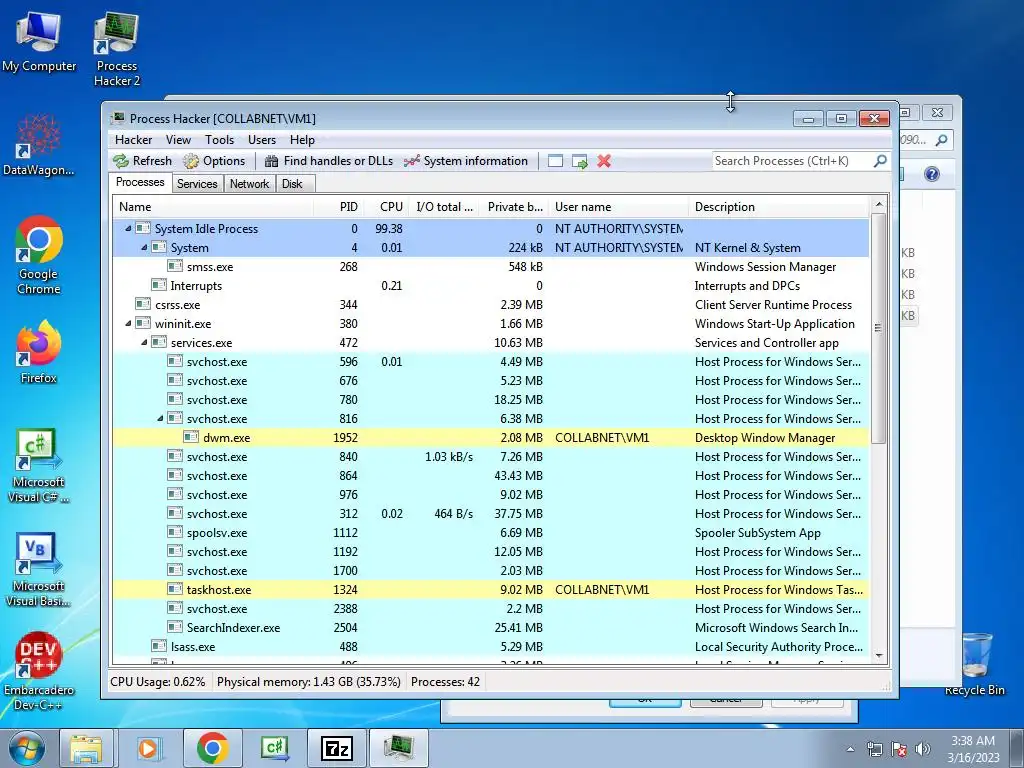Open Embarcadero Dev-C++ desktop shortcut
This screenshot has height=768, width=1024.
[x=39, y=671]
